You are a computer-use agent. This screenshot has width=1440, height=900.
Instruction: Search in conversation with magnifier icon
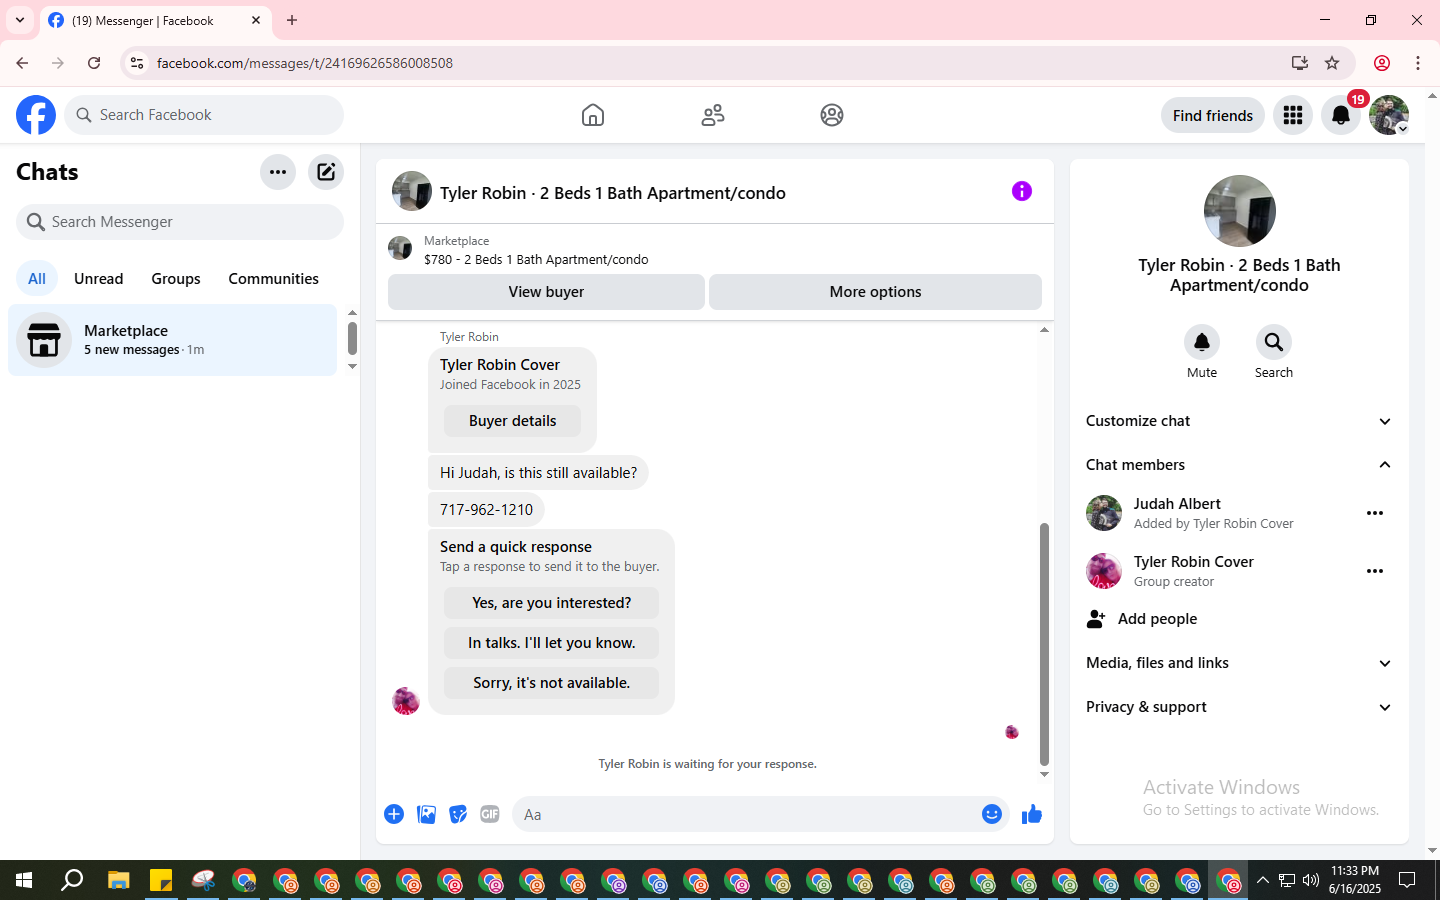coord(1274,342)
